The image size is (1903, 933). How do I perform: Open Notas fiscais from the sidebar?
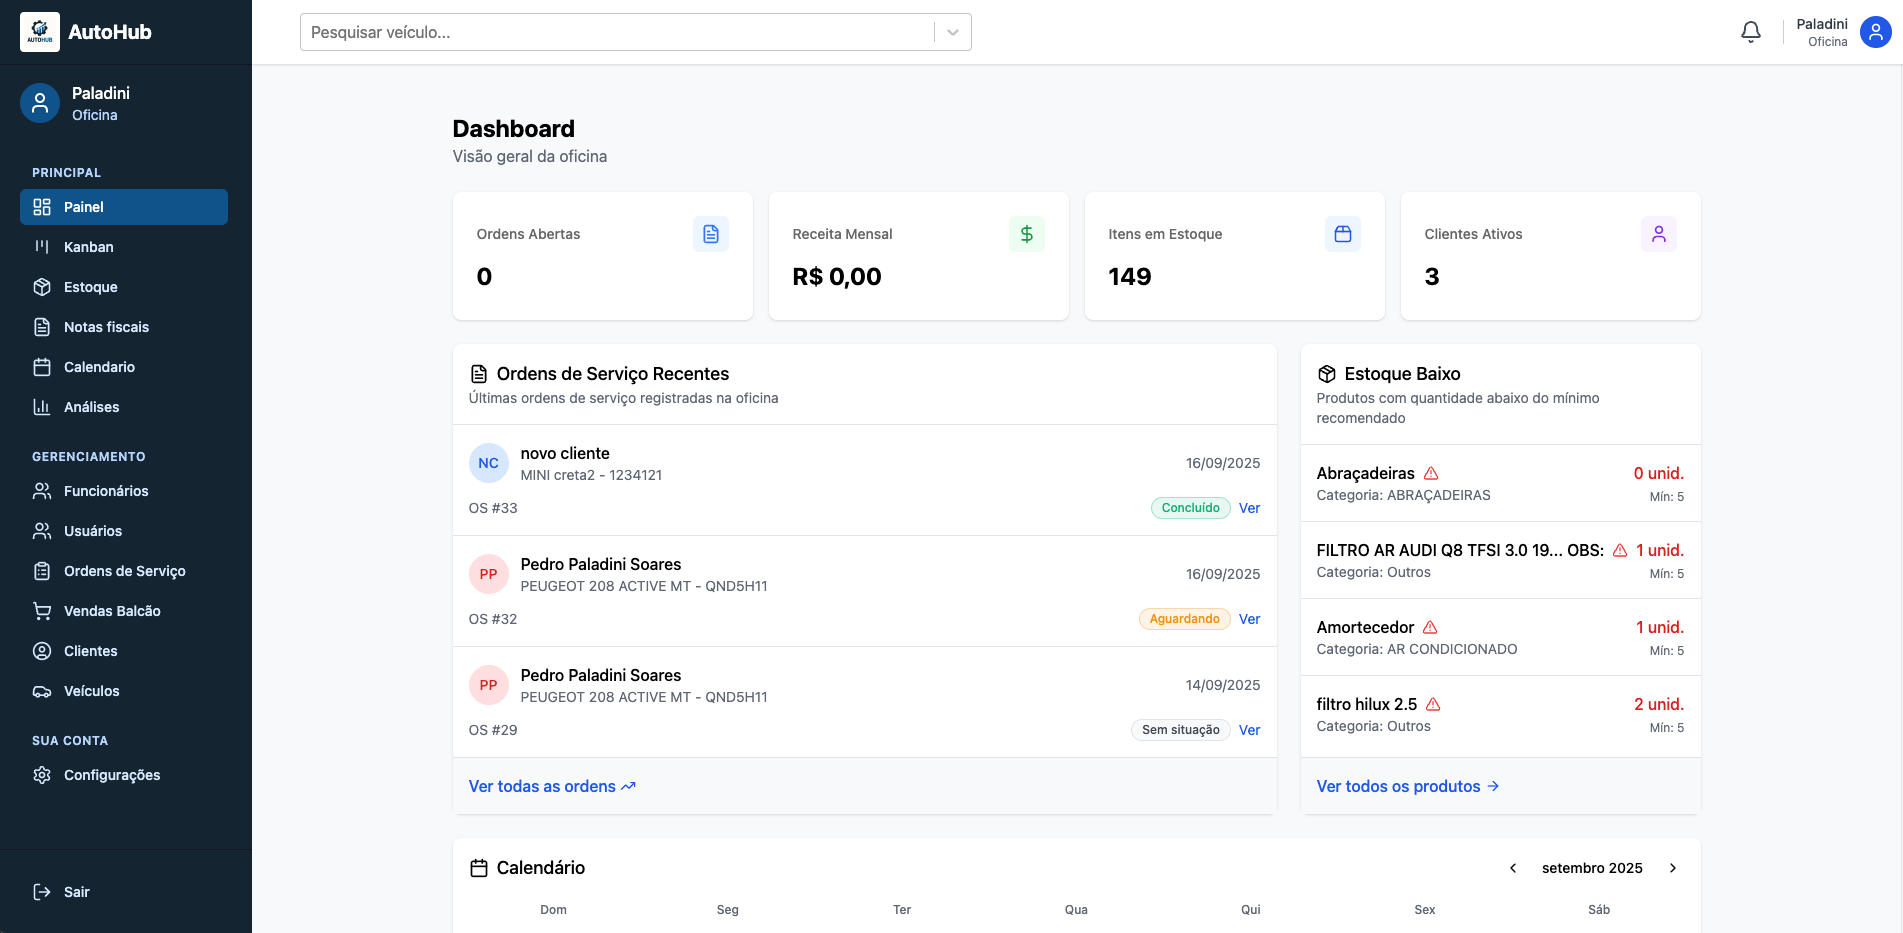click(105, 327)
